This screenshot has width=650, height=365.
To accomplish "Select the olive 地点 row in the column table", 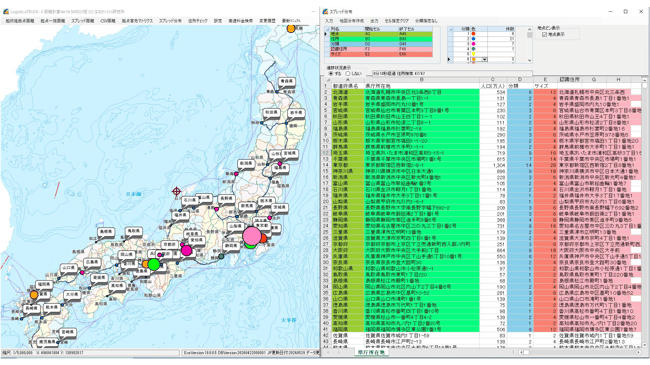I will tap(381, 34).
